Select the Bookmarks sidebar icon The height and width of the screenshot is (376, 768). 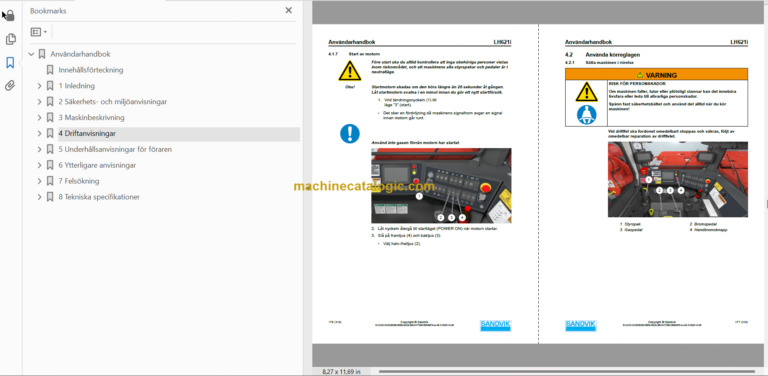pos(10,62)
